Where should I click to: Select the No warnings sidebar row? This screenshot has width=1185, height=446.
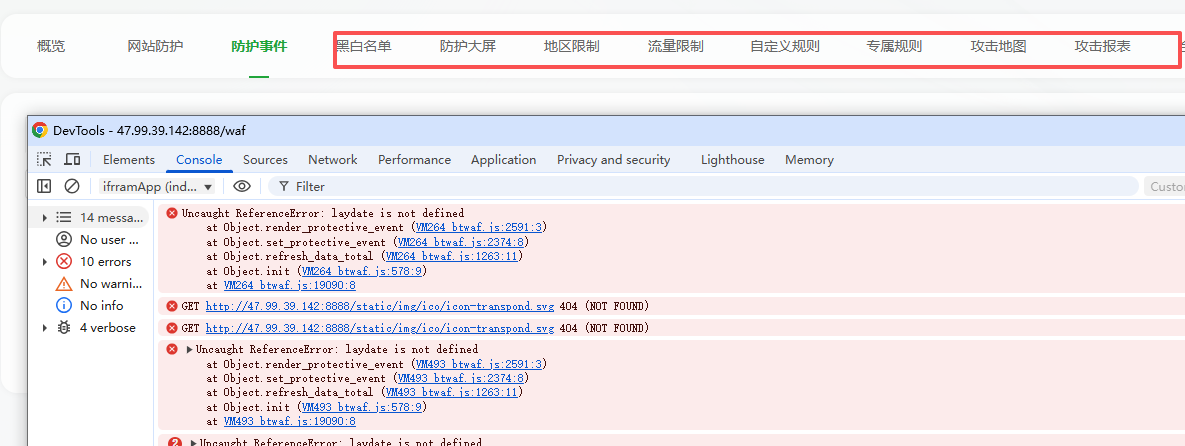pos(91,283)
